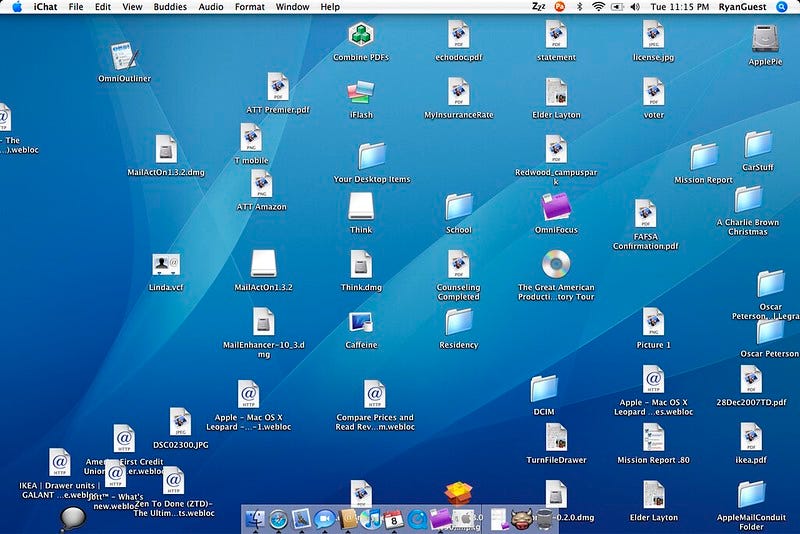Image resolution: width=800 pixels, height=534 pixels.
Task: Select the Think mounted disk icon
Action: [361, 207]
